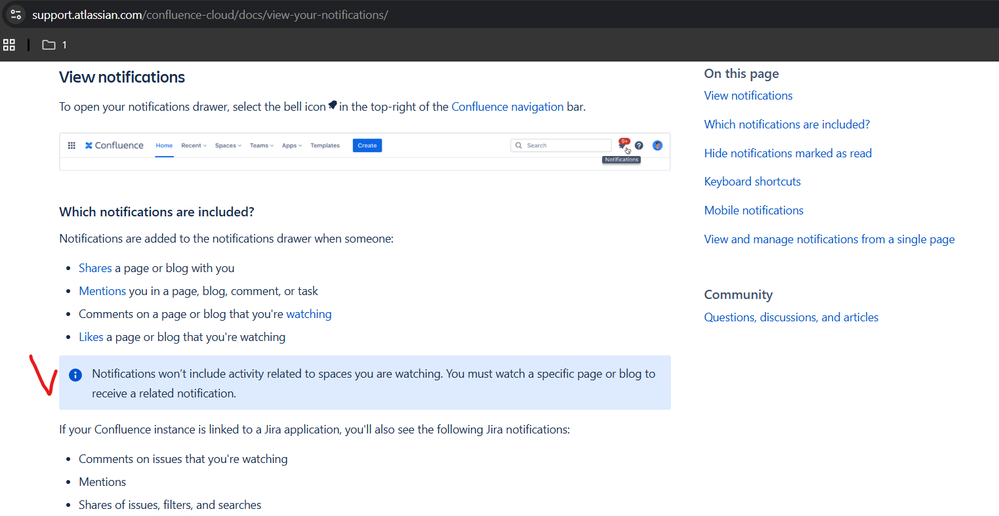Click the View notifications main heading
999x516 pixels.
click(122, 77)
